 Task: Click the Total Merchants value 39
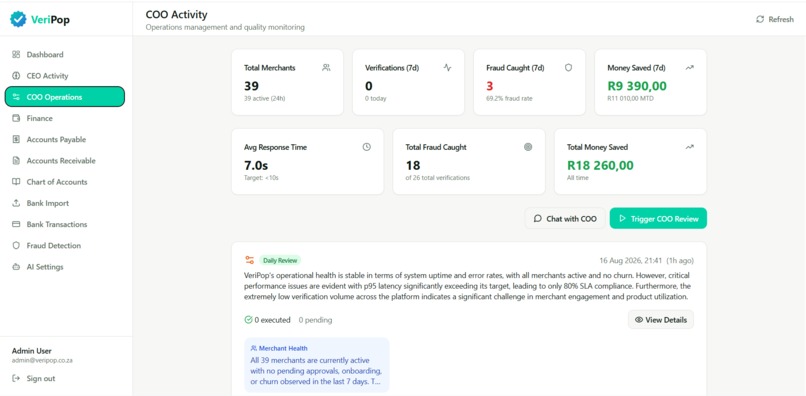tap(251, 86)
